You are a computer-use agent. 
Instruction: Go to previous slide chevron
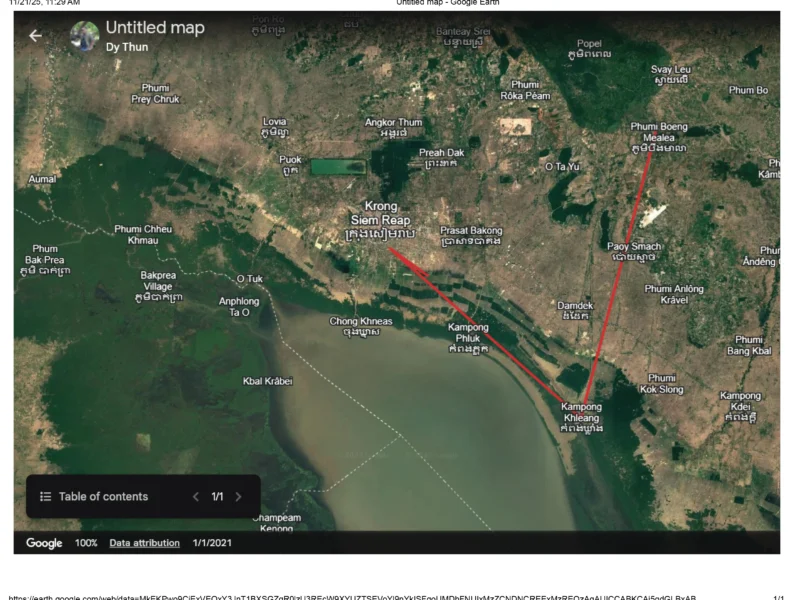coord(195,496)
